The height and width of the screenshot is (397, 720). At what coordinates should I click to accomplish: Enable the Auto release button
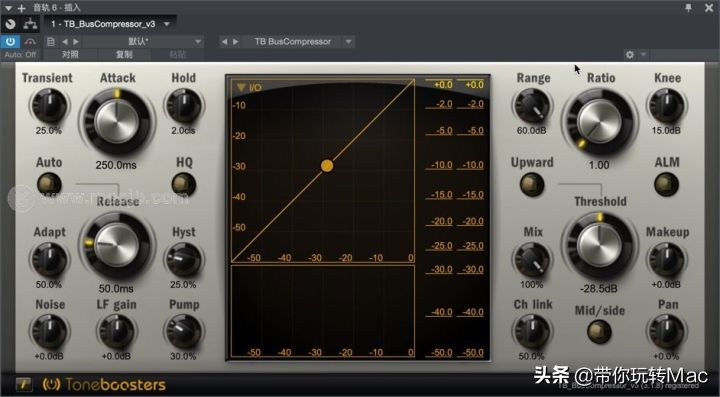[x=49, y=184]
